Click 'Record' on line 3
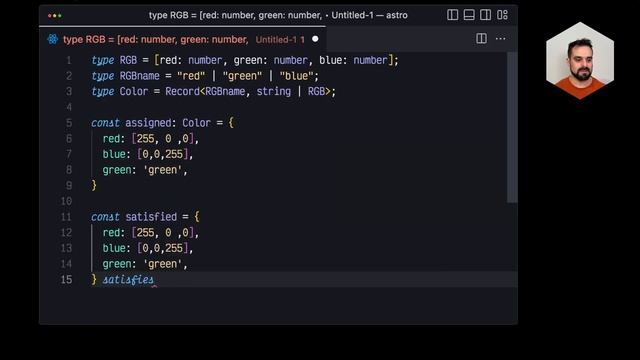 [182, 91]
